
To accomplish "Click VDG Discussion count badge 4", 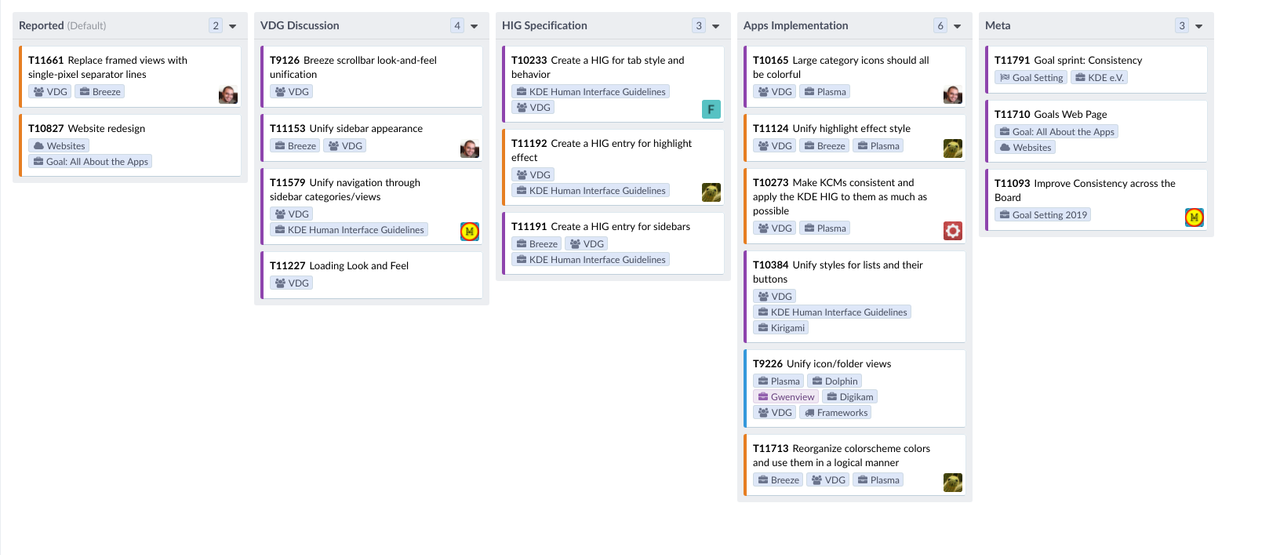I will pos(457,26).
